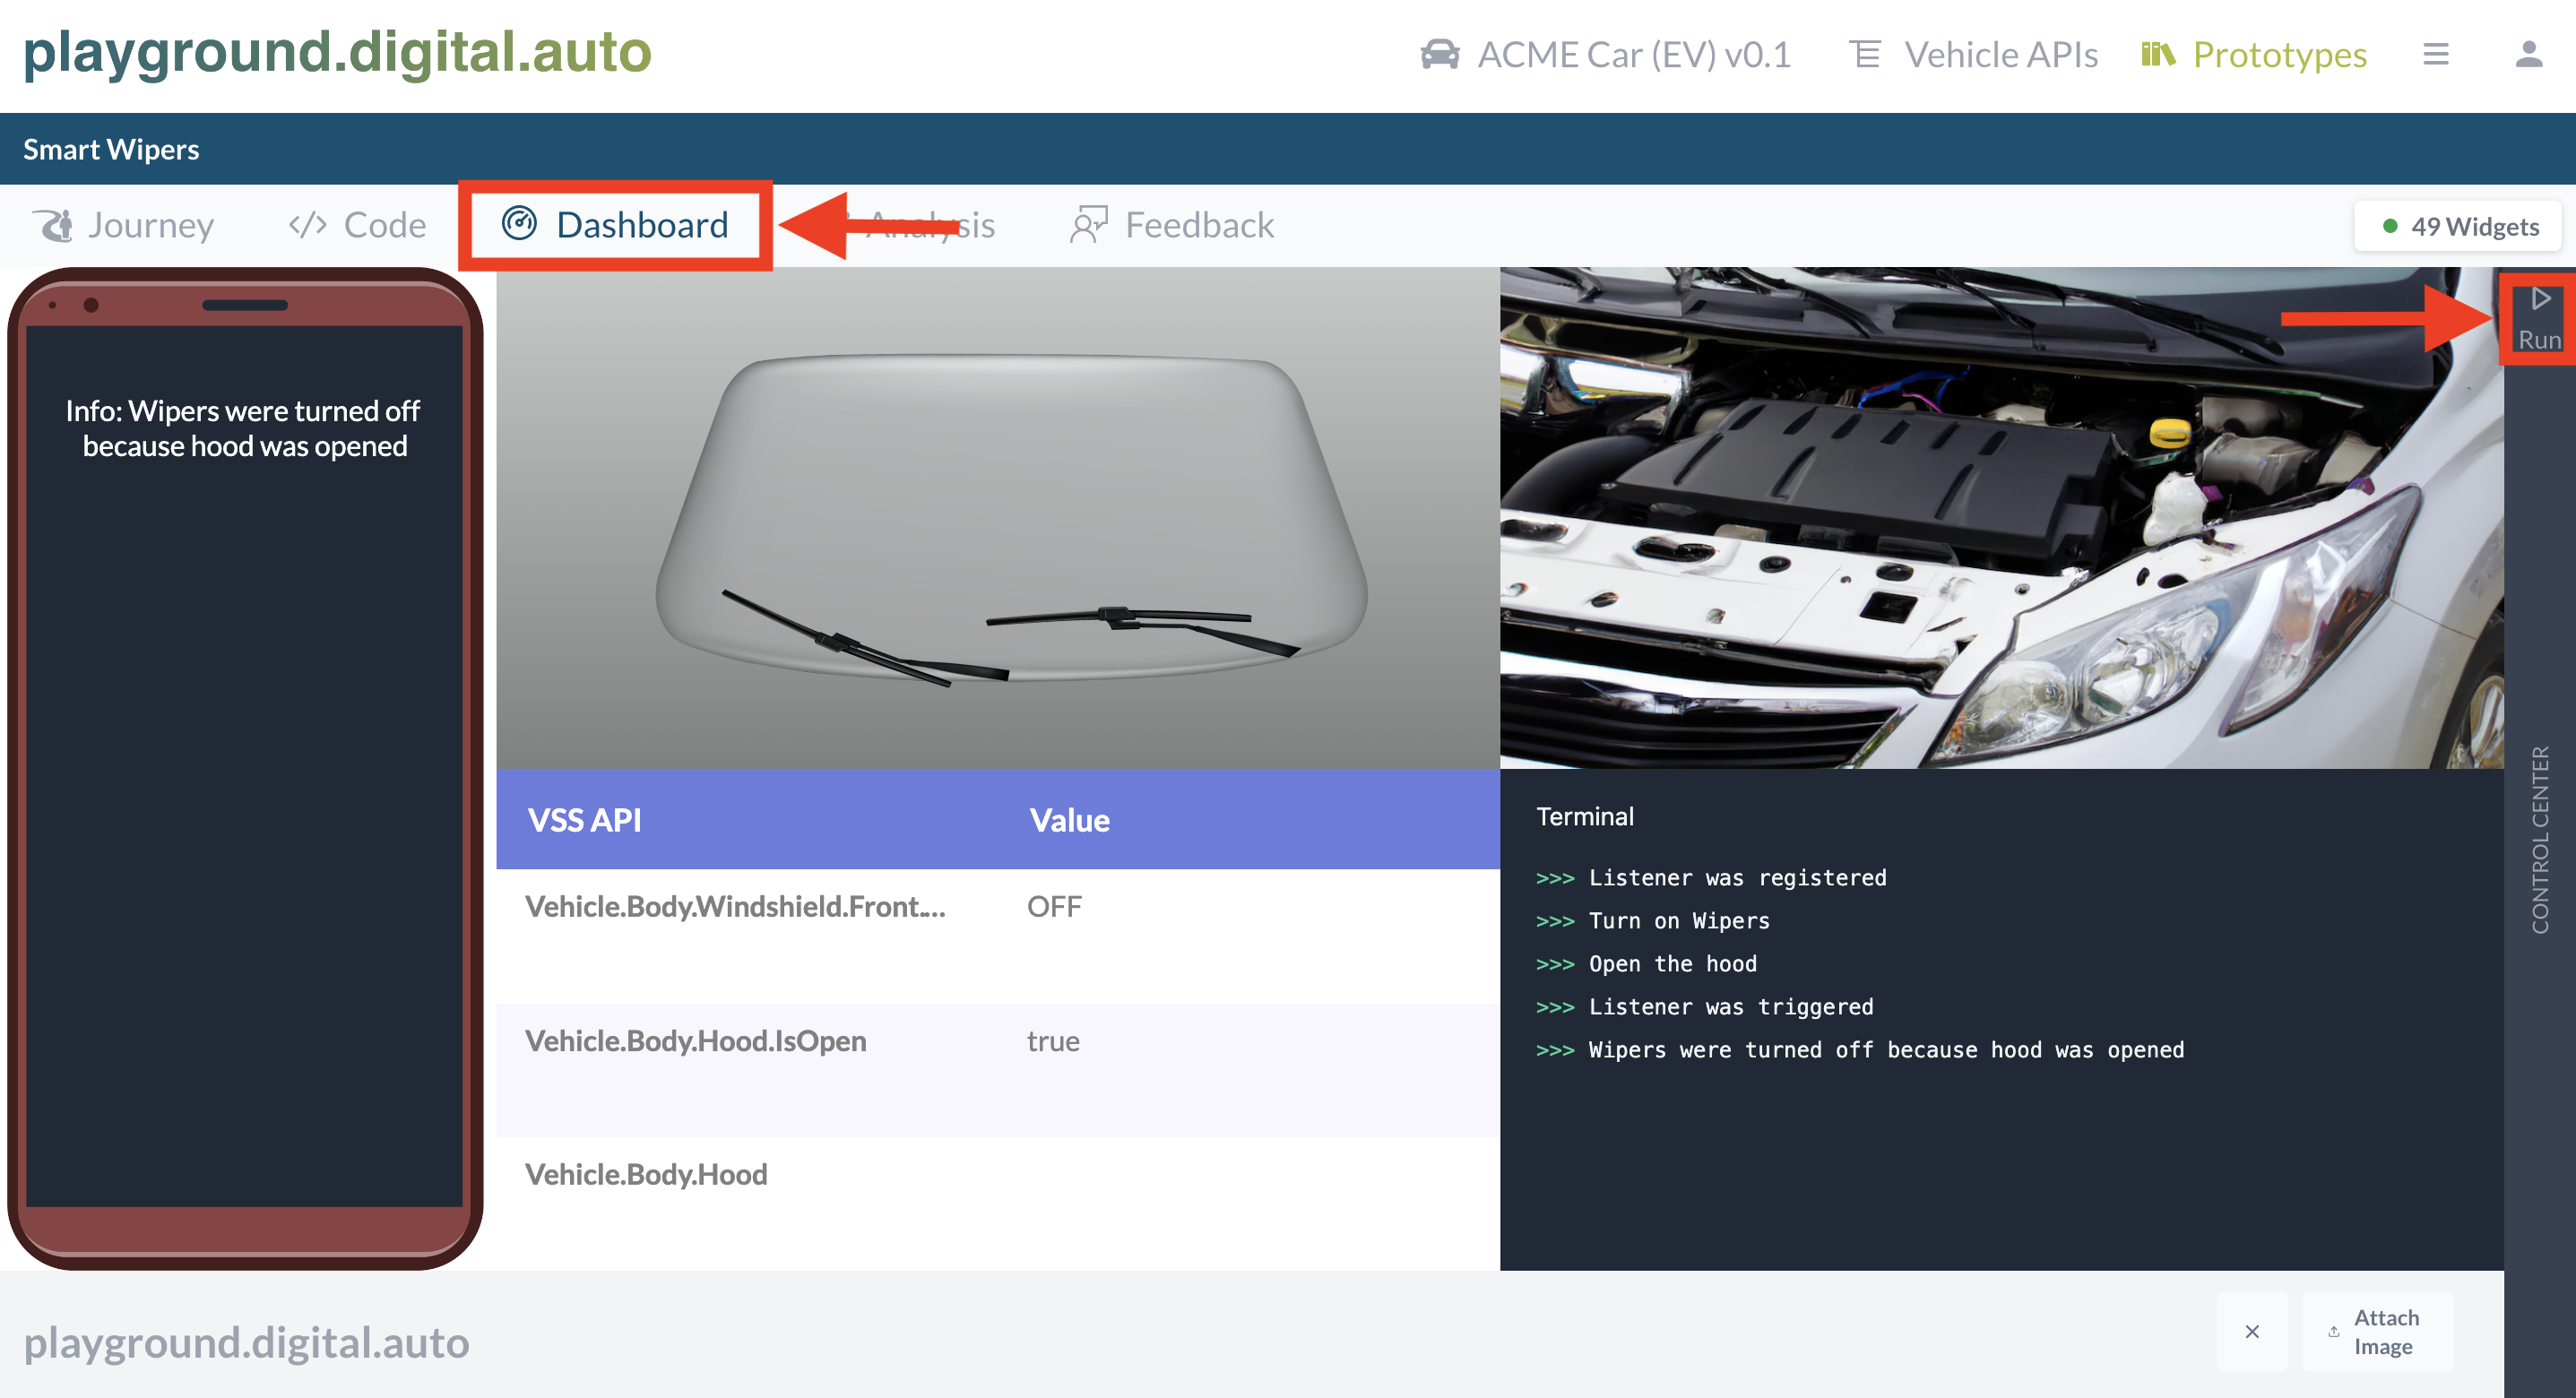This screenshot has width=2576, height=1398.
Task: Switch to the Code tab
Action: pyautogui.click(x=385, y=225)
